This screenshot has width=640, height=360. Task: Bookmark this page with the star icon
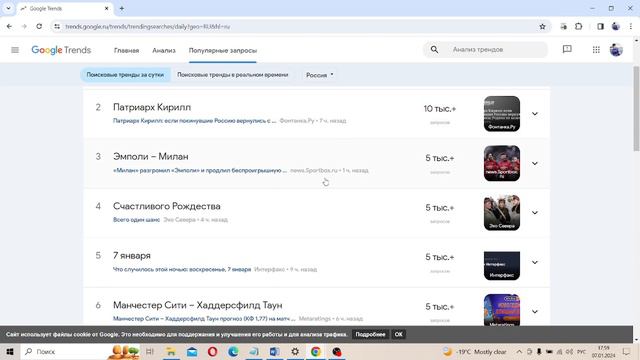542,27
